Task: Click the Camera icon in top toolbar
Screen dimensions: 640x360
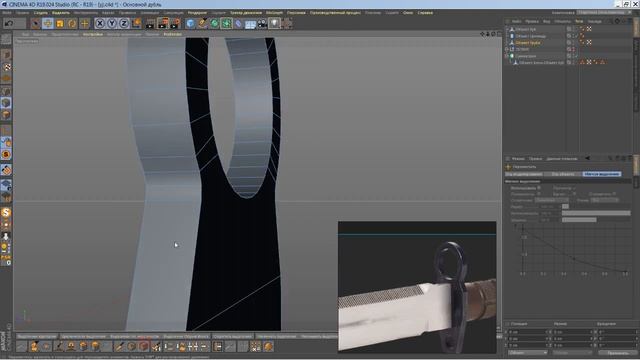Action: [262, 23]
